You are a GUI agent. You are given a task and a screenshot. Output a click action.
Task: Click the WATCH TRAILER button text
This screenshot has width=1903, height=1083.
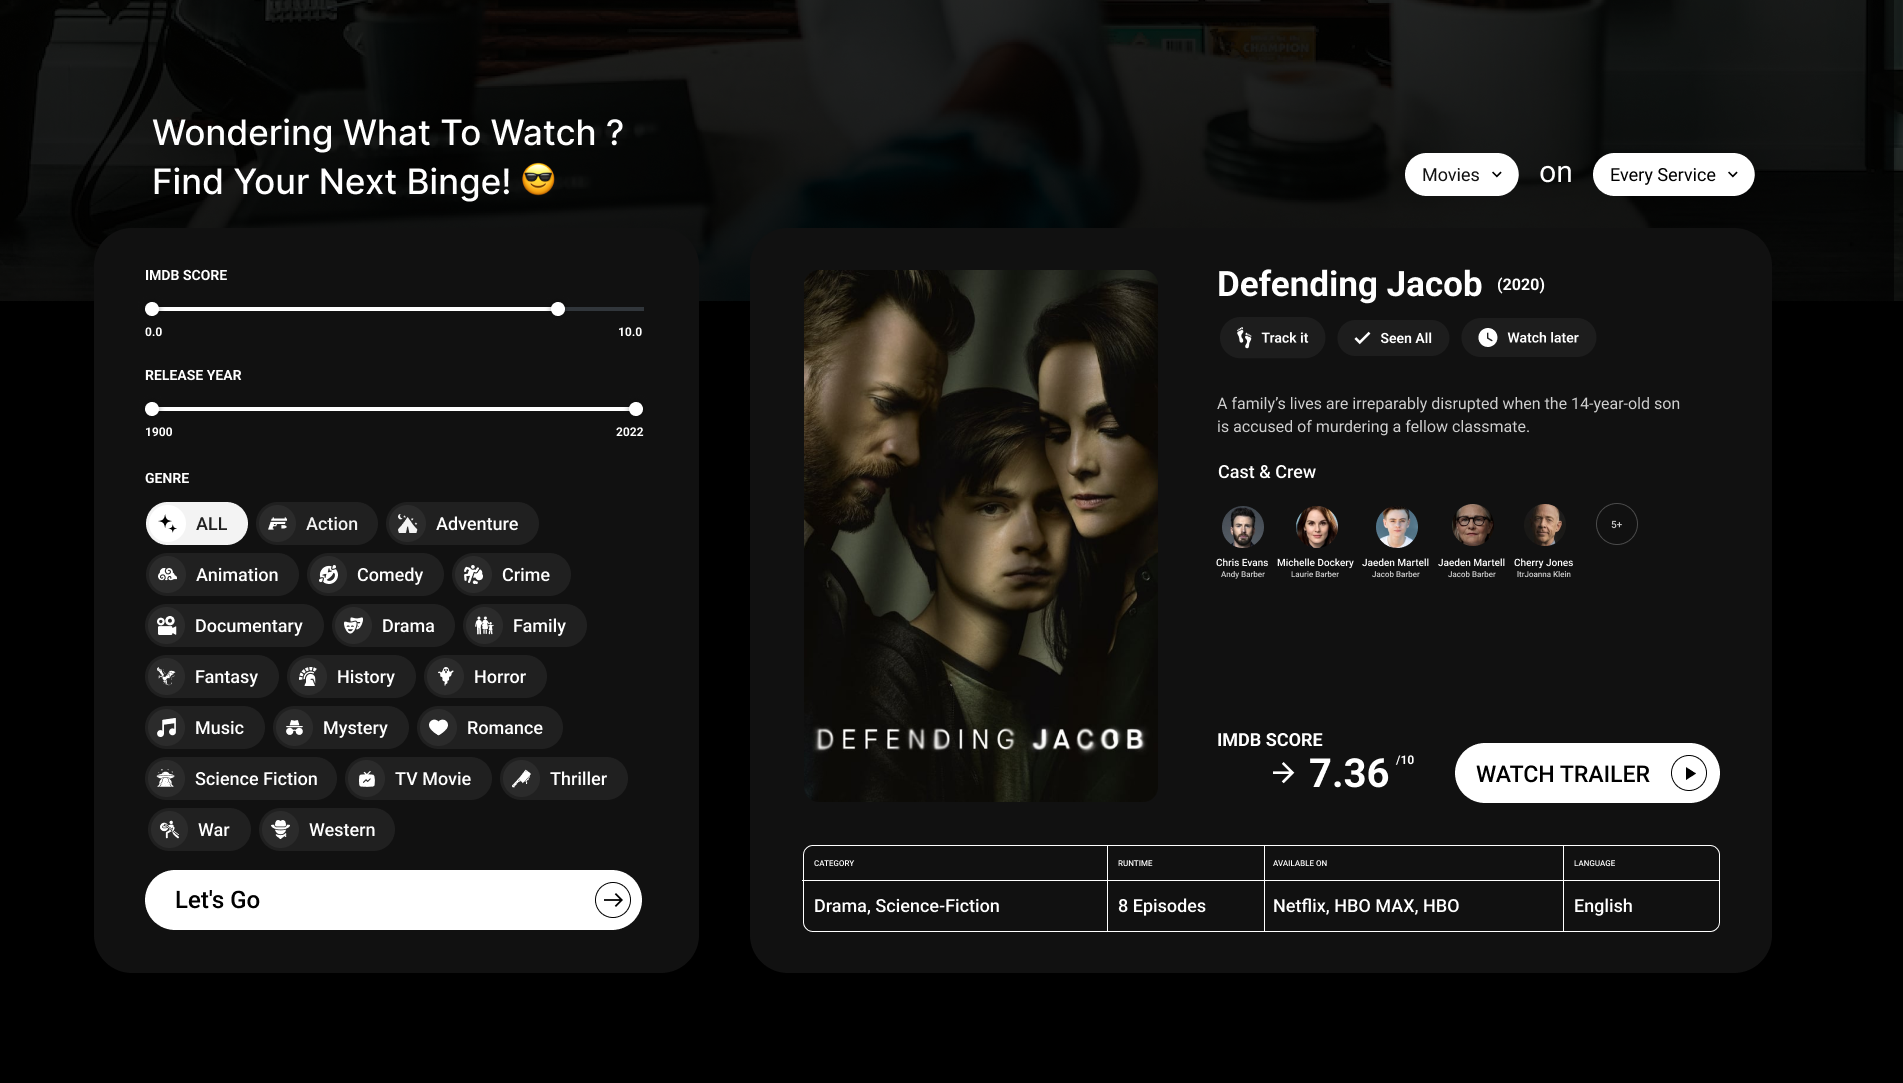pyautogui.click(x=1562, y=774)
